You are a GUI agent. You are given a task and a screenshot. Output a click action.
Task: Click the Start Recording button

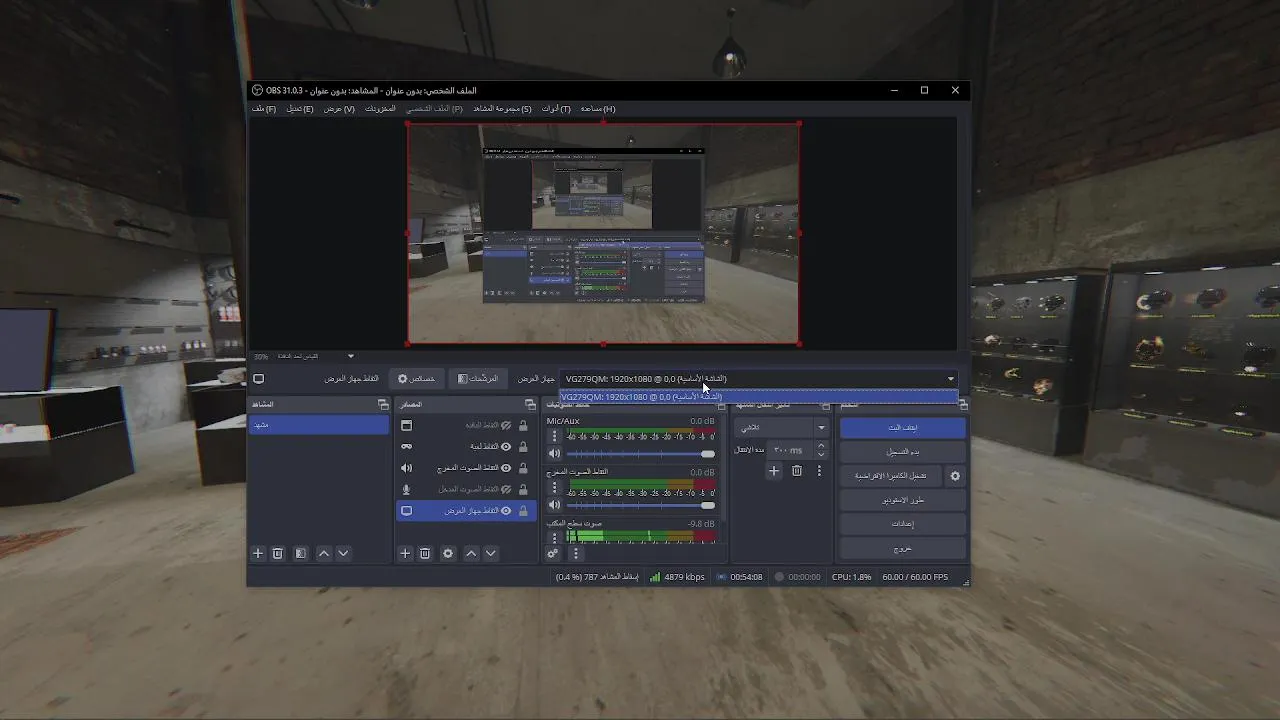point(902,452)
